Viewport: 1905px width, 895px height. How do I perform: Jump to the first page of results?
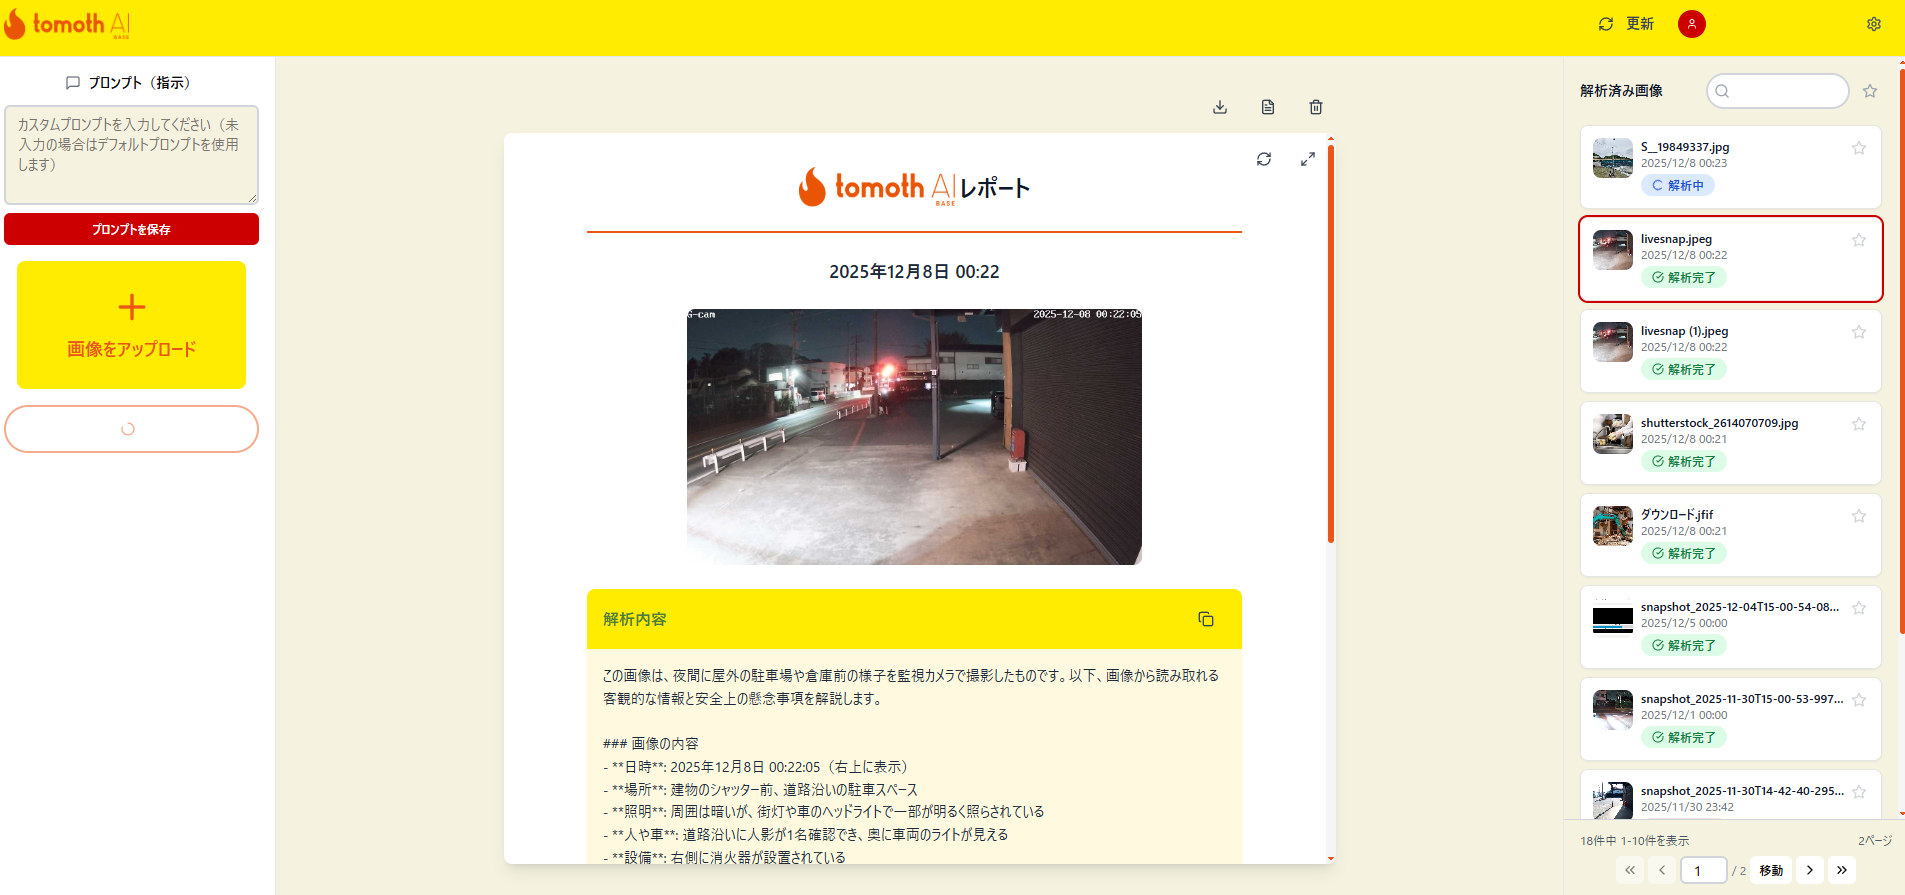coord(1630,870)
